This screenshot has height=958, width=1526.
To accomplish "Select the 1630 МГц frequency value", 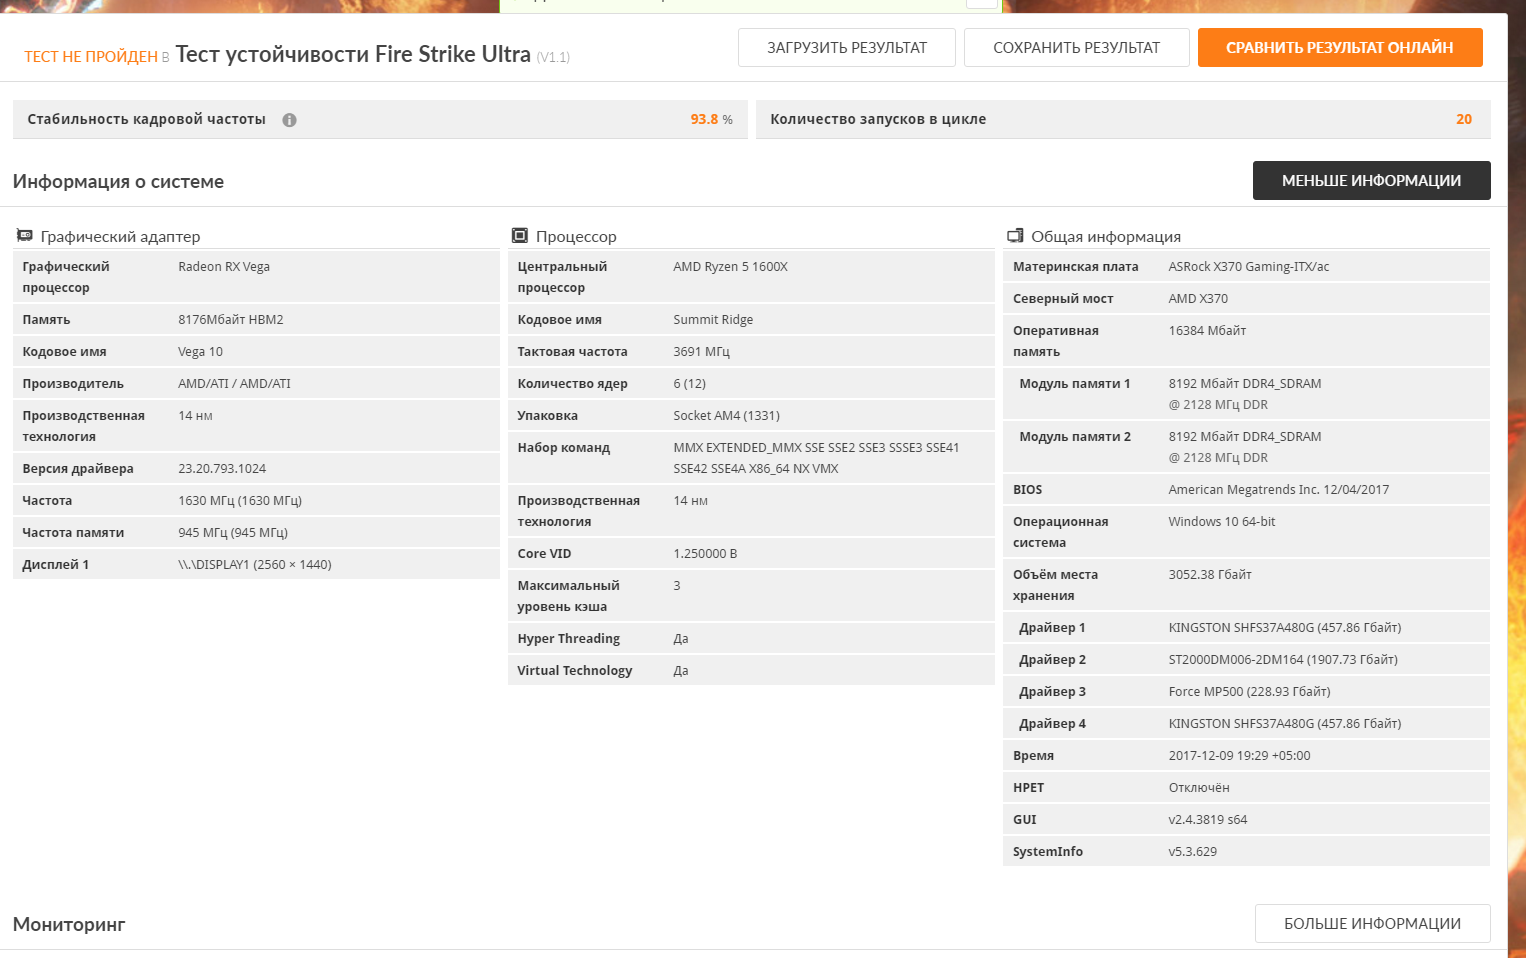I will click(x=240, y=501).
